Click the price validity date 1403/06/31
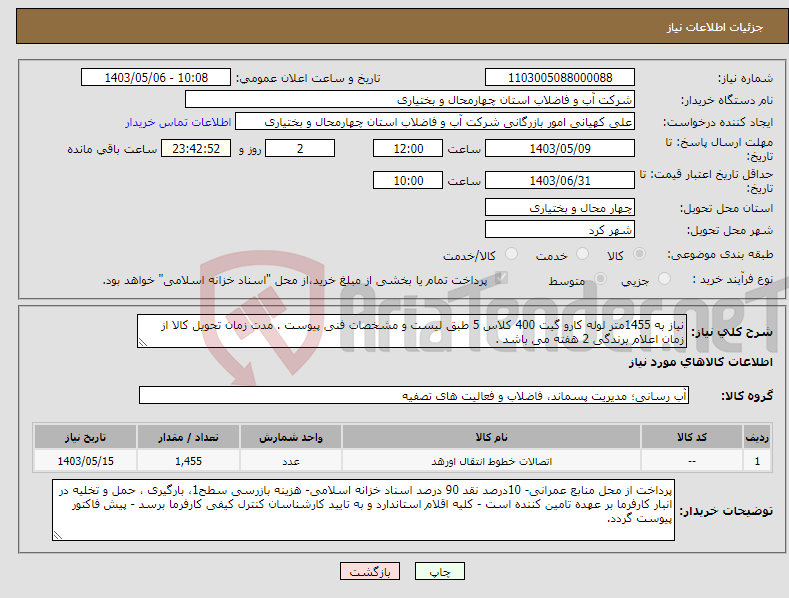The width and height of the screenshot is (789, 598). [560, 180]
